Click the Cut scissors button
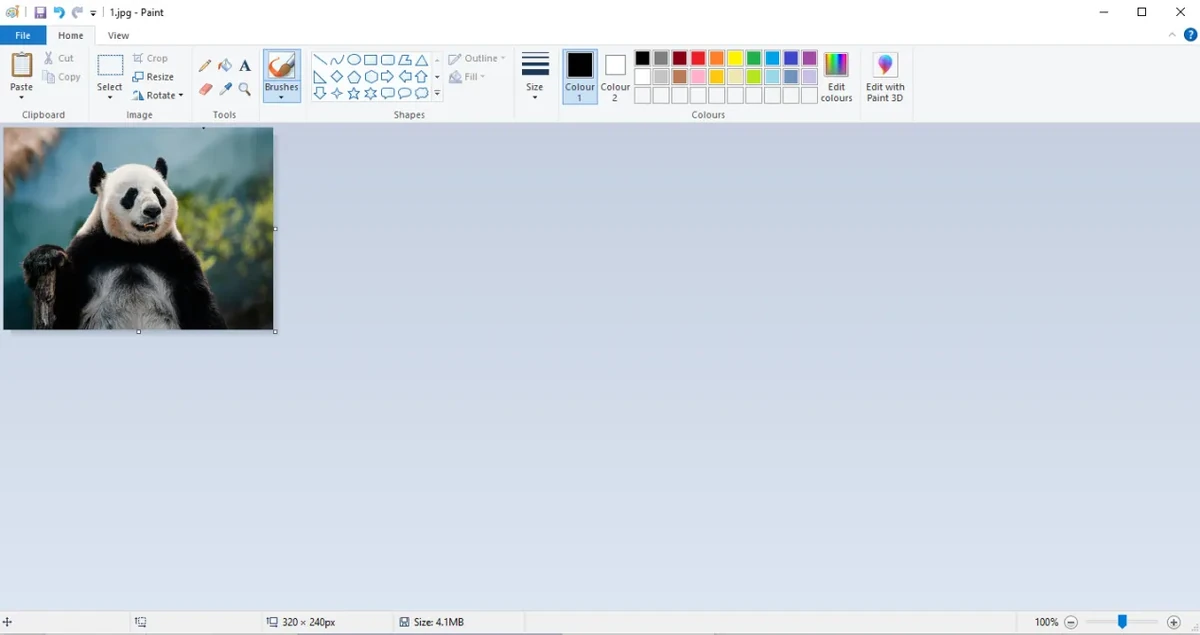 click(59, 58)
